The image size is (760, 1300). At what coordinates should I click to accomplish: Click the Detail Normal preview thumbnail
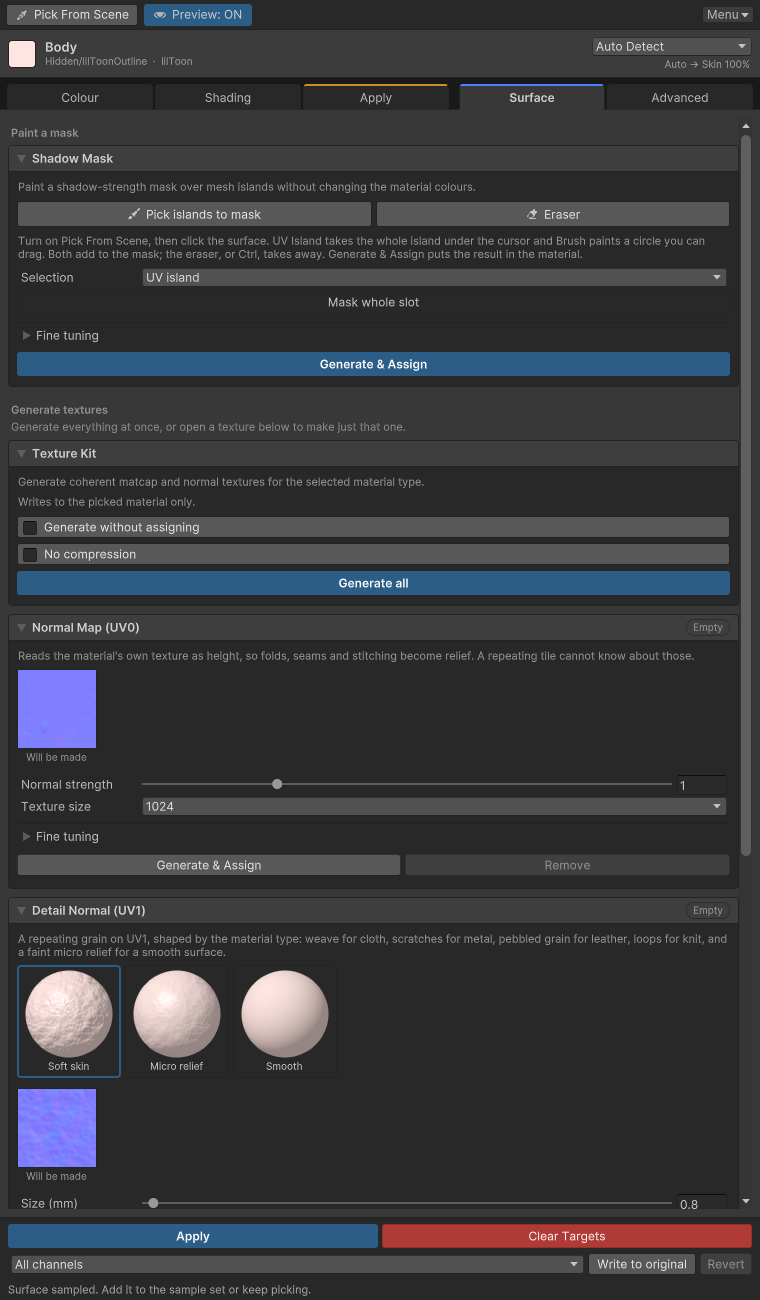(x=57, y=1128)
